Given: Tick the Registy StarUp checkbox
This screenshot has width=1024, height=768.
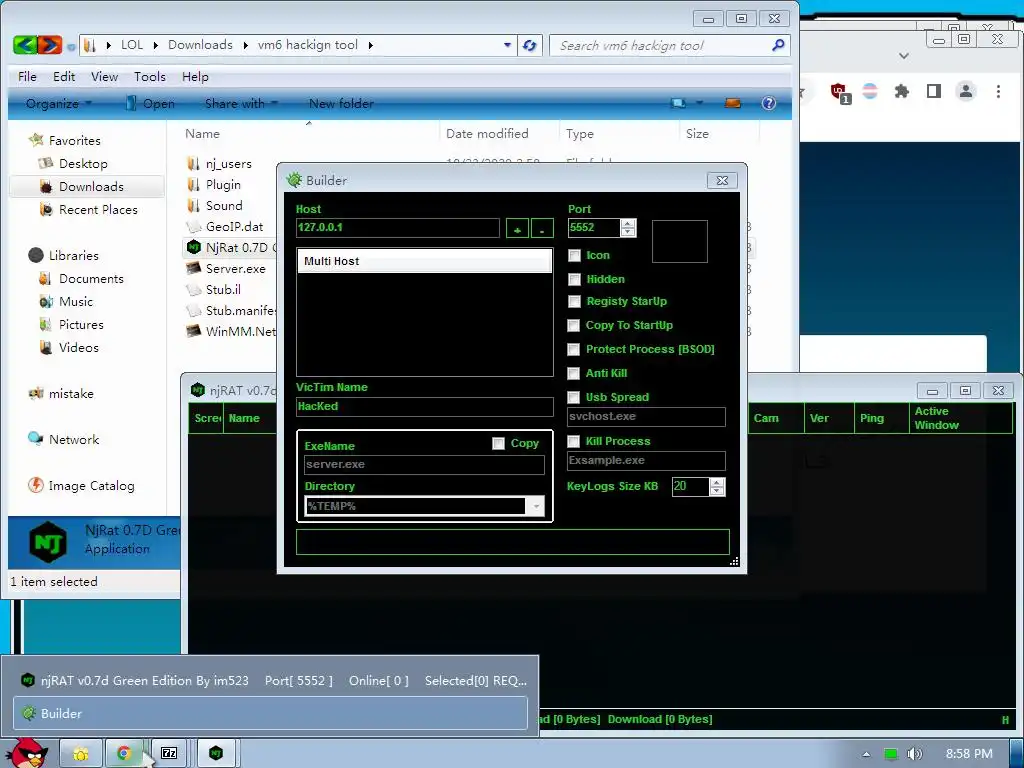Looking at the screenshot, I should pos(574,302).
